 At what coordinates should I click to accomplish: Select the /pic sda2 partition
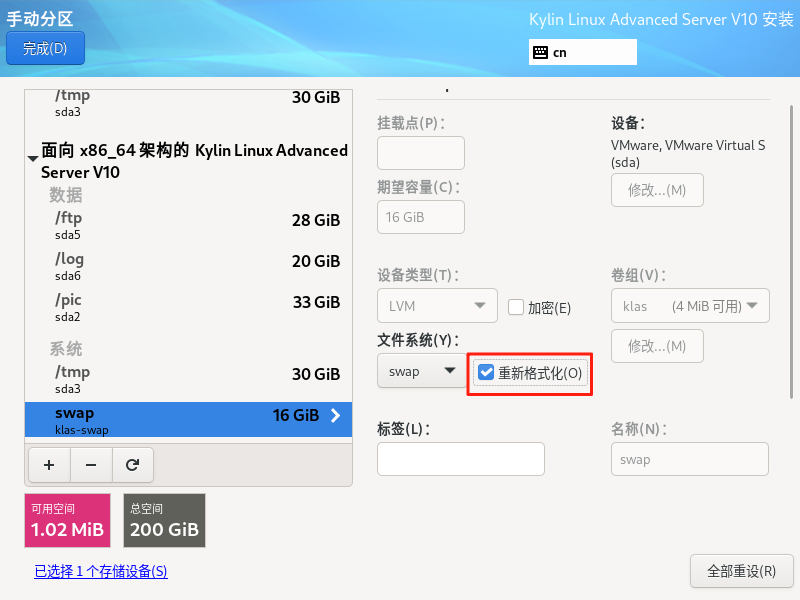[x=188, y=307]
